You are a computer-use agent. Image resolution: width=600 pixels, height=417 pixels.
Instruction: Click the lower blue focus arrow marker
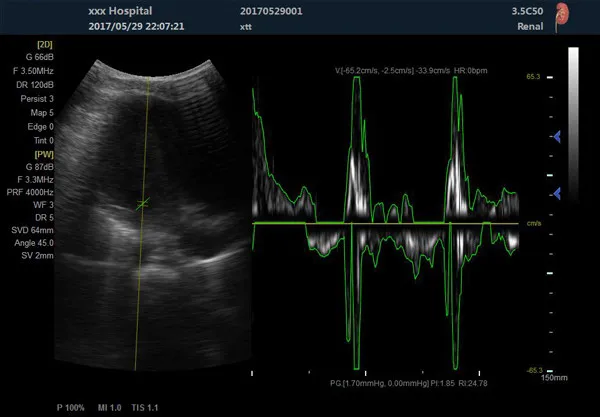tap(553, 191)
